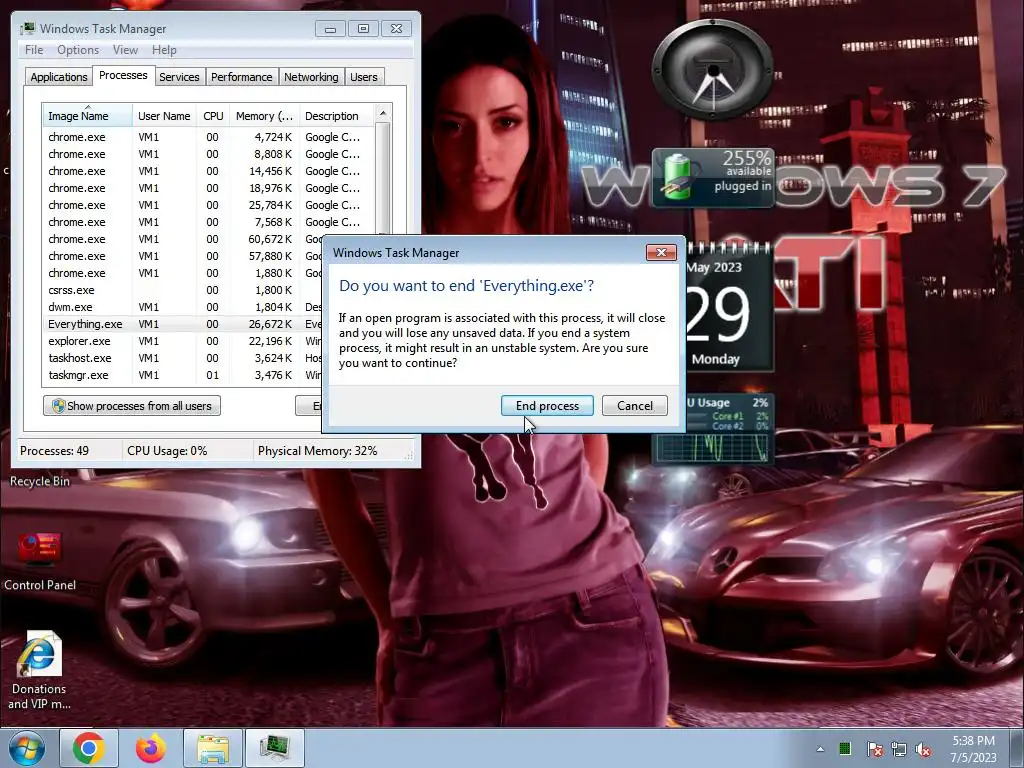This screenshot has width=1024, height=768.
Task: Switch to the Users tab
Action: (364, 77)
